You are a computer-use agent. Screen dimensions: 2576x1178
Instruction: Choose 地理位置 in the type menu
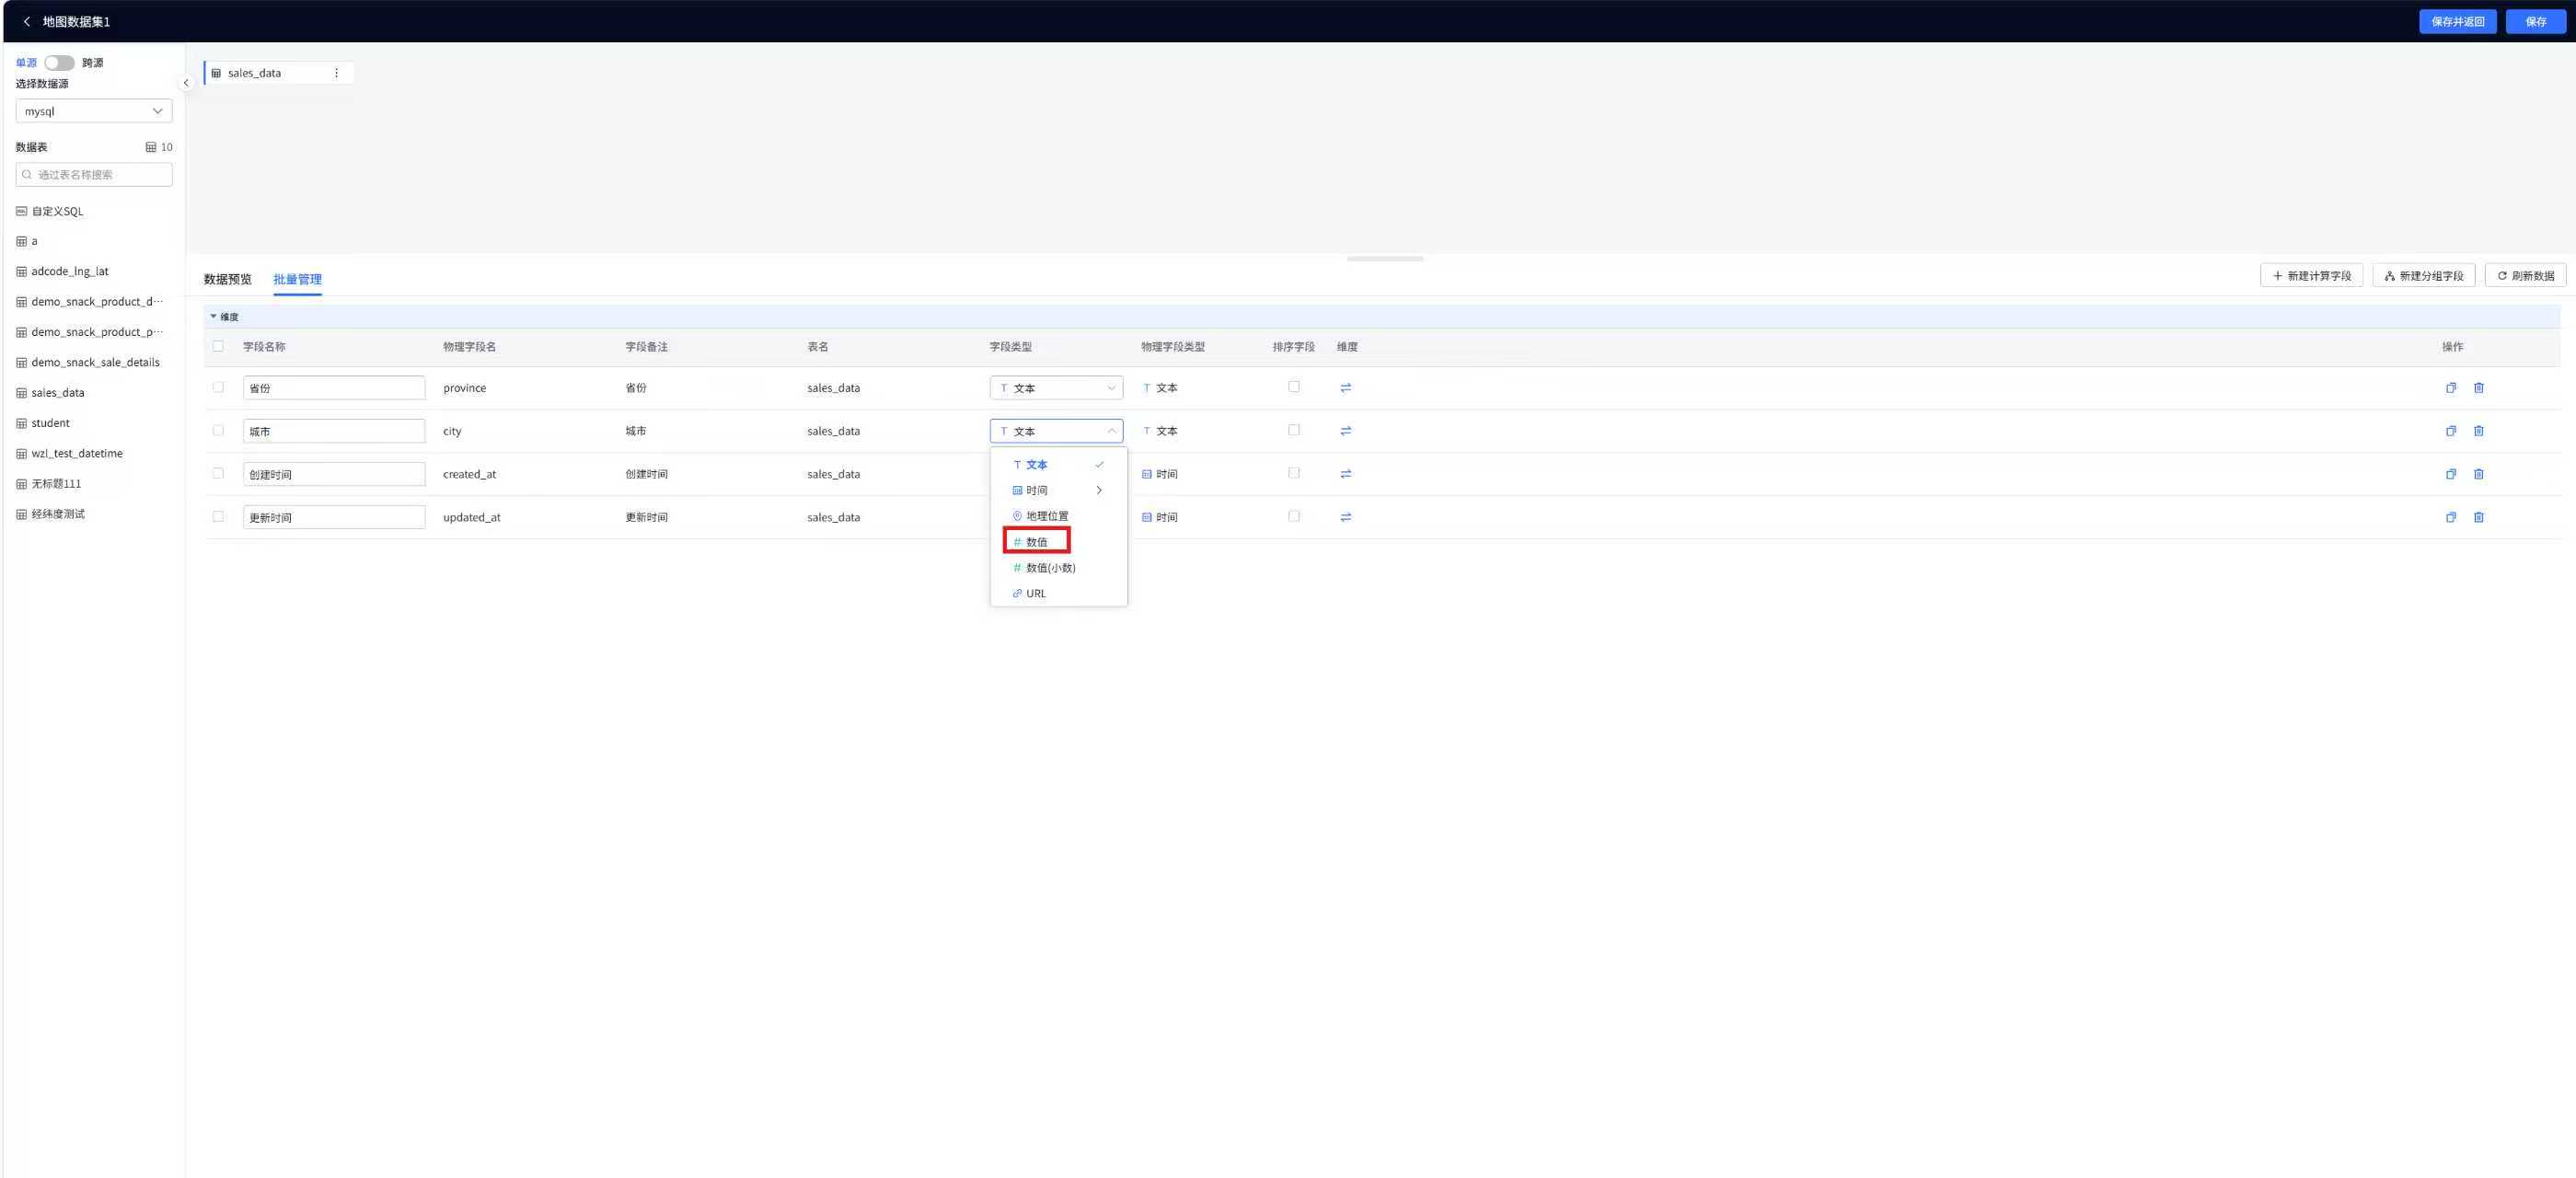(x=1058, y=516)
